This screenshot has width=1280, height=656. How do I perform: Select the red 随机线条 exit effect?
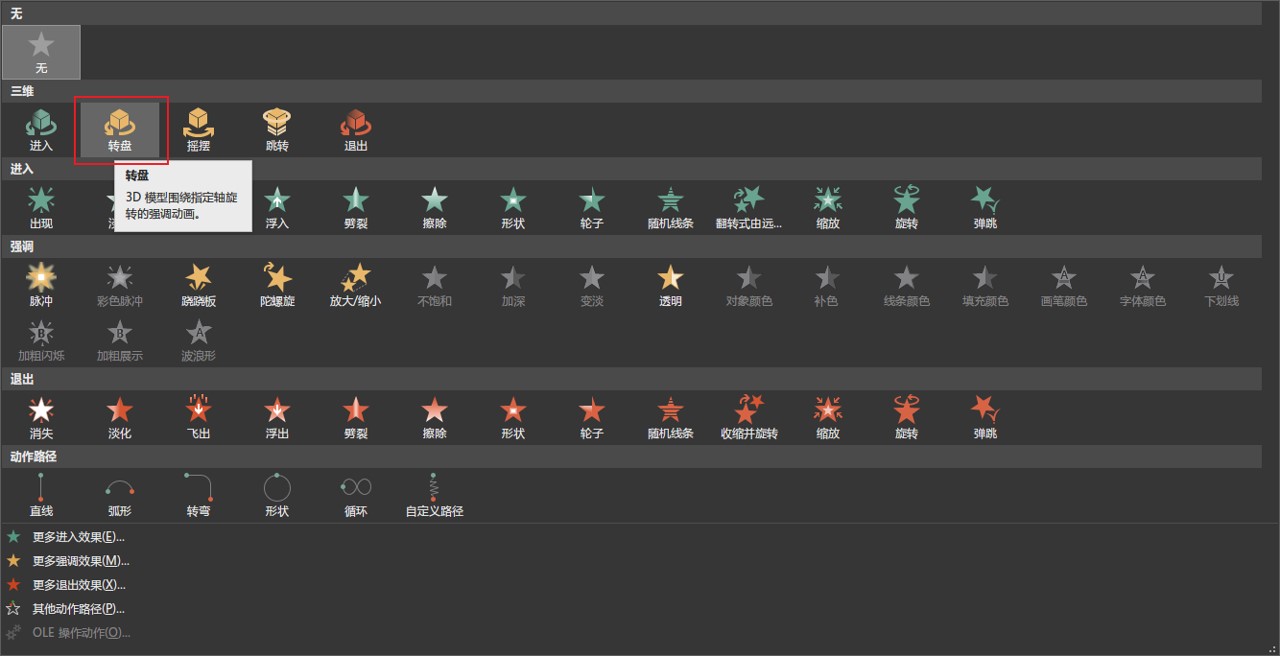coord(670,417)
